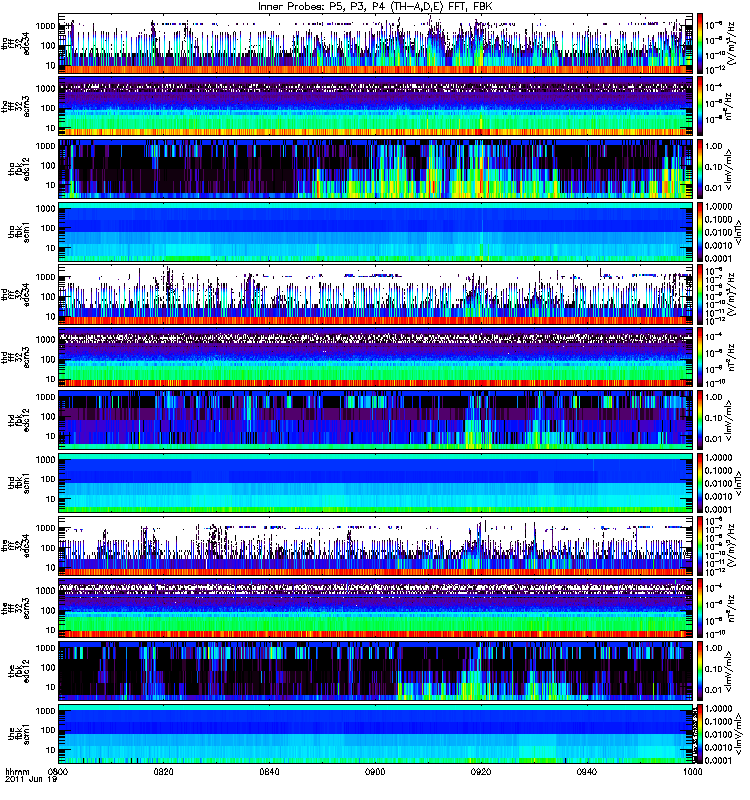Click the tha edc34 FFT spectrogram panel
Screen dimensions: 750x800
[376, 44]
